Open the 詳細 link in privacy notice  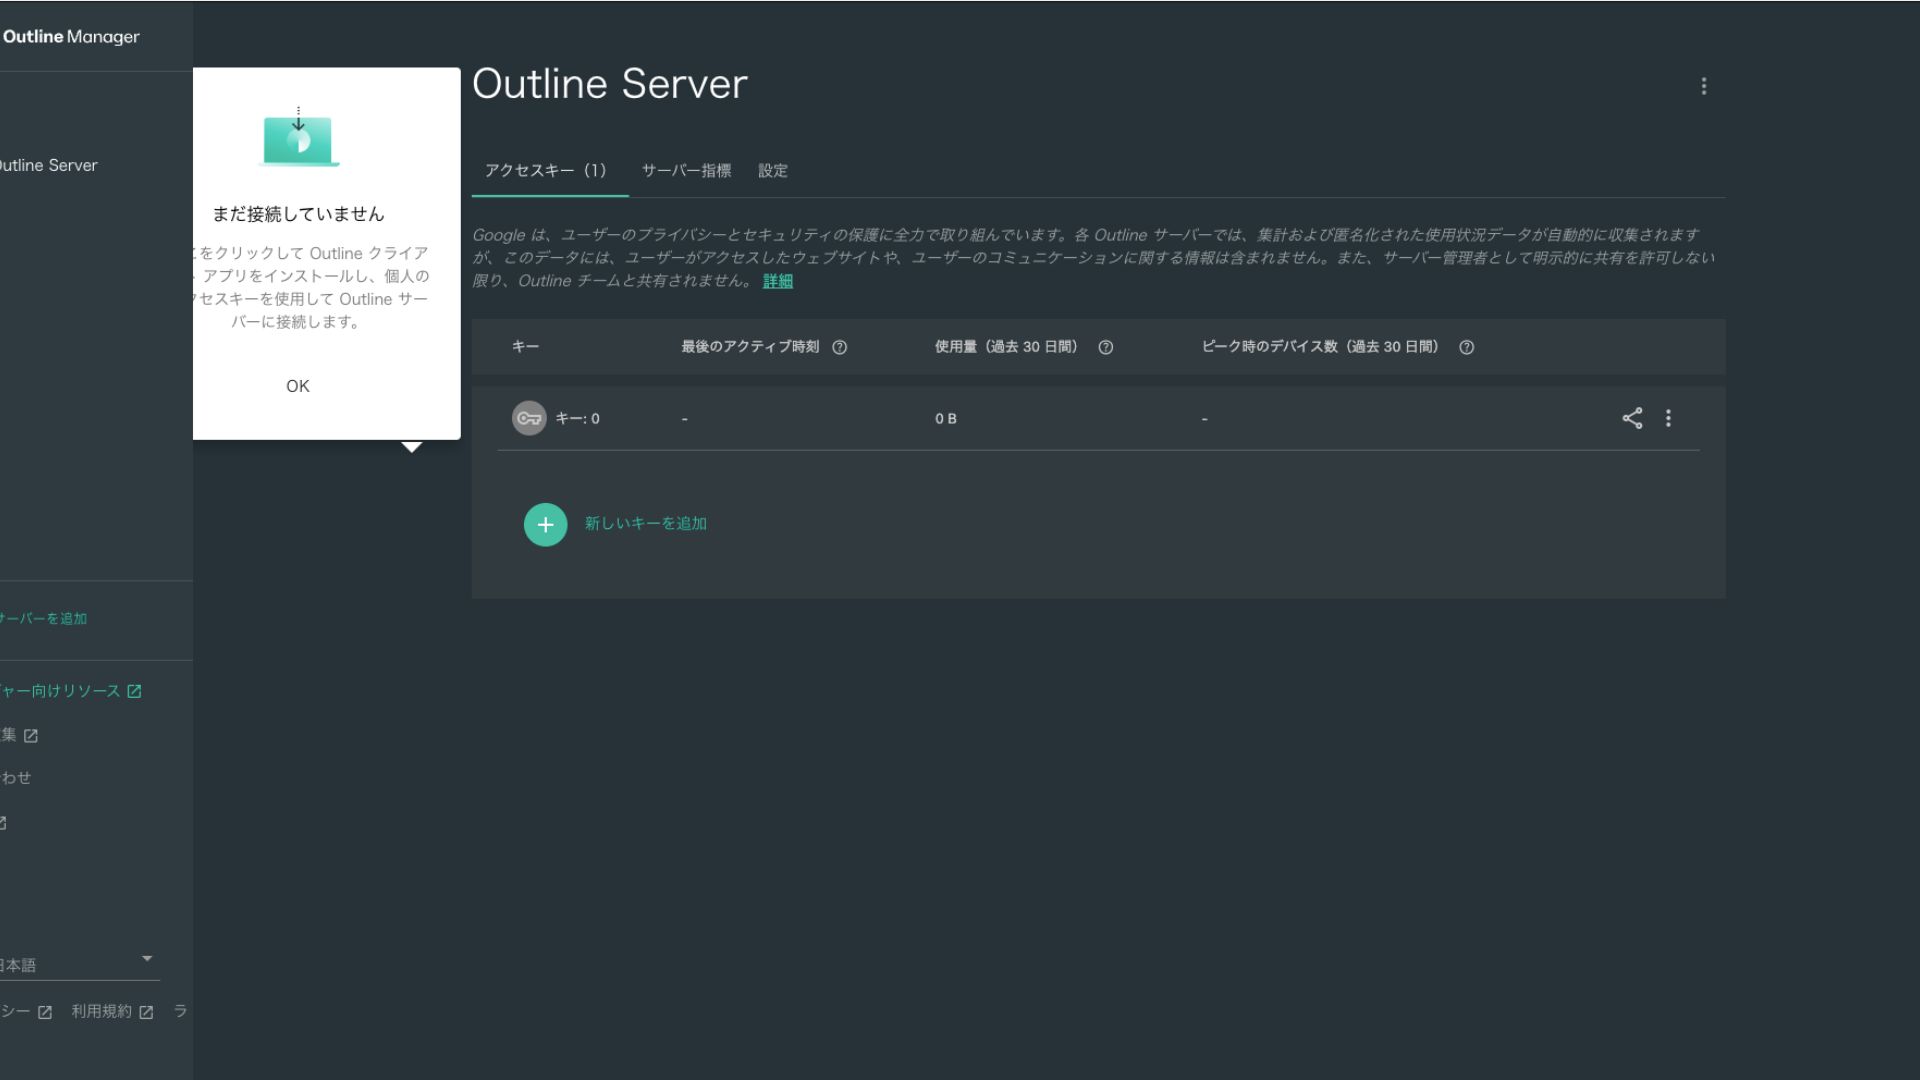click(777, 281)
